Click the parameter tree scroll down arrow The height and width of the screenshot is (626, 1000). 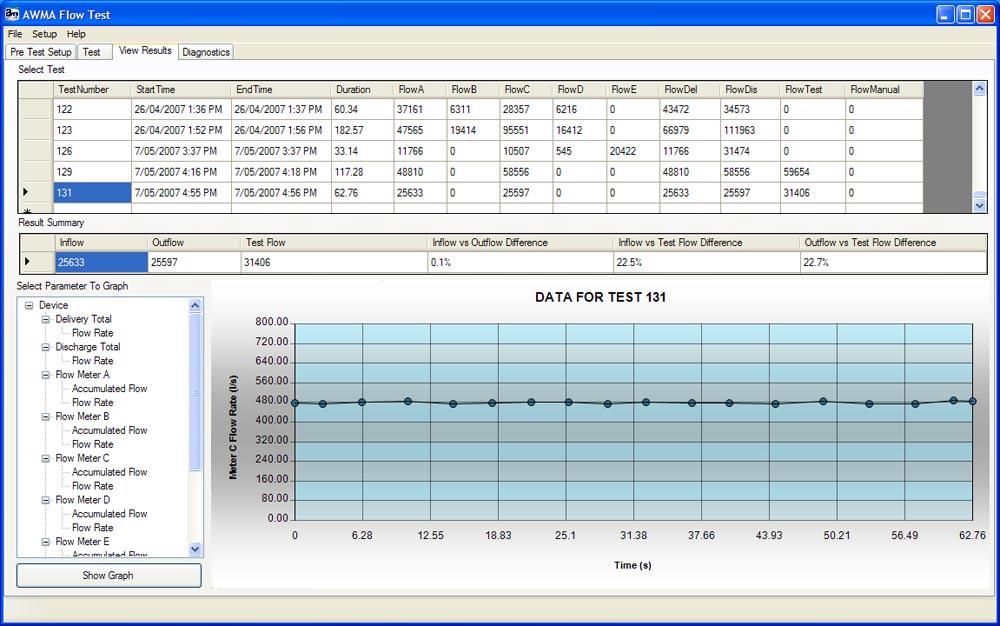195,549
